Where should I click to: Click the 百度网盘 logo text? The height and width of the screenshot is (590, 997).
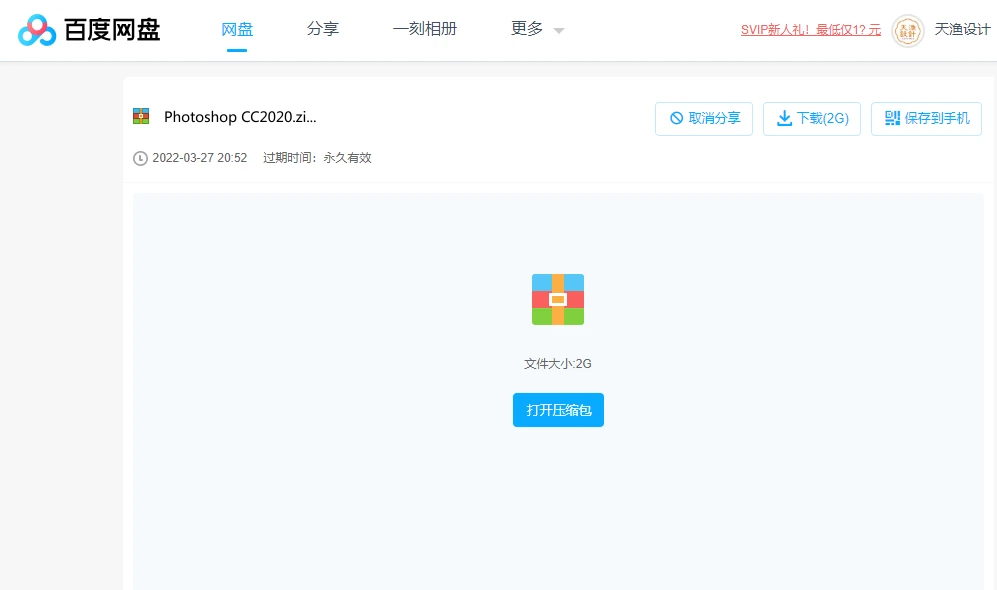click(x=112, y=30)
